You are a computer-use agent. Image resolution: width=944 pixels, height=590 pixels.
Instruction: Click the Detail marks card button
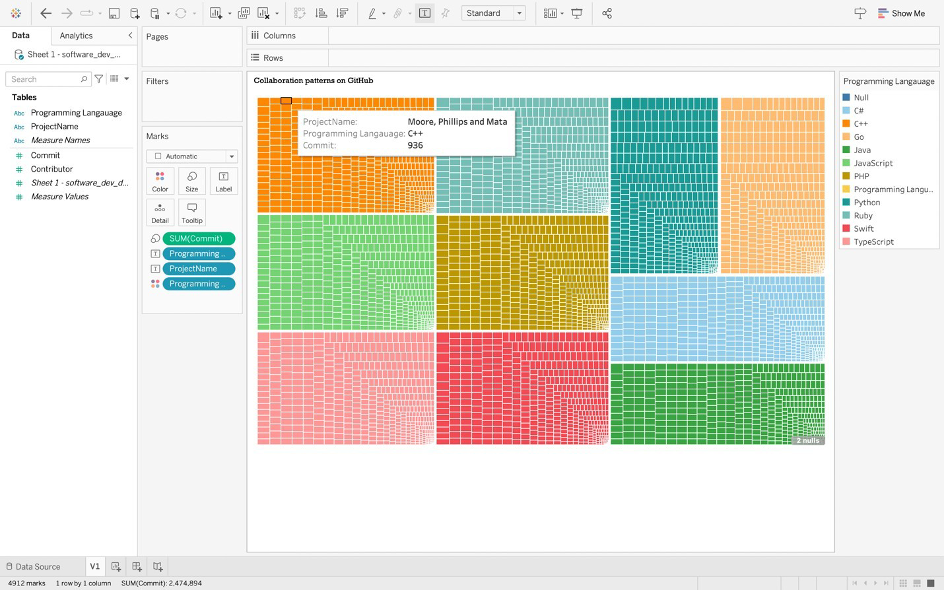pyautogui.click(x=160, y=213)
